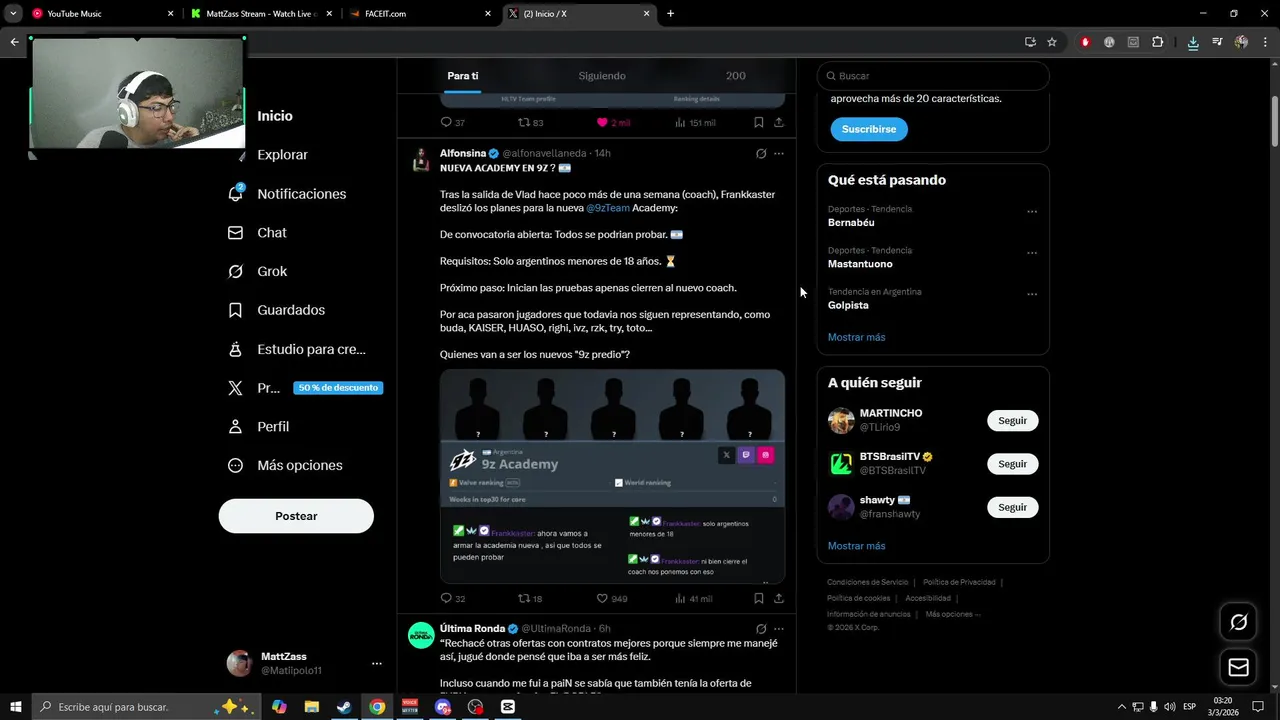The width and height of the screenshot is (1280, 720).
Task: Click the page vertical scrollbar
Action: click(x=1274, y=122)
